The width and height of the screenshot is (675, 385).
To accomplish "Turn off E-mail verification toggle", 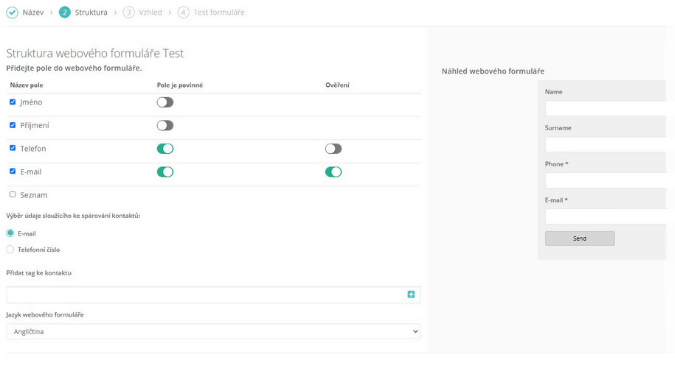I will pos(333,172).
